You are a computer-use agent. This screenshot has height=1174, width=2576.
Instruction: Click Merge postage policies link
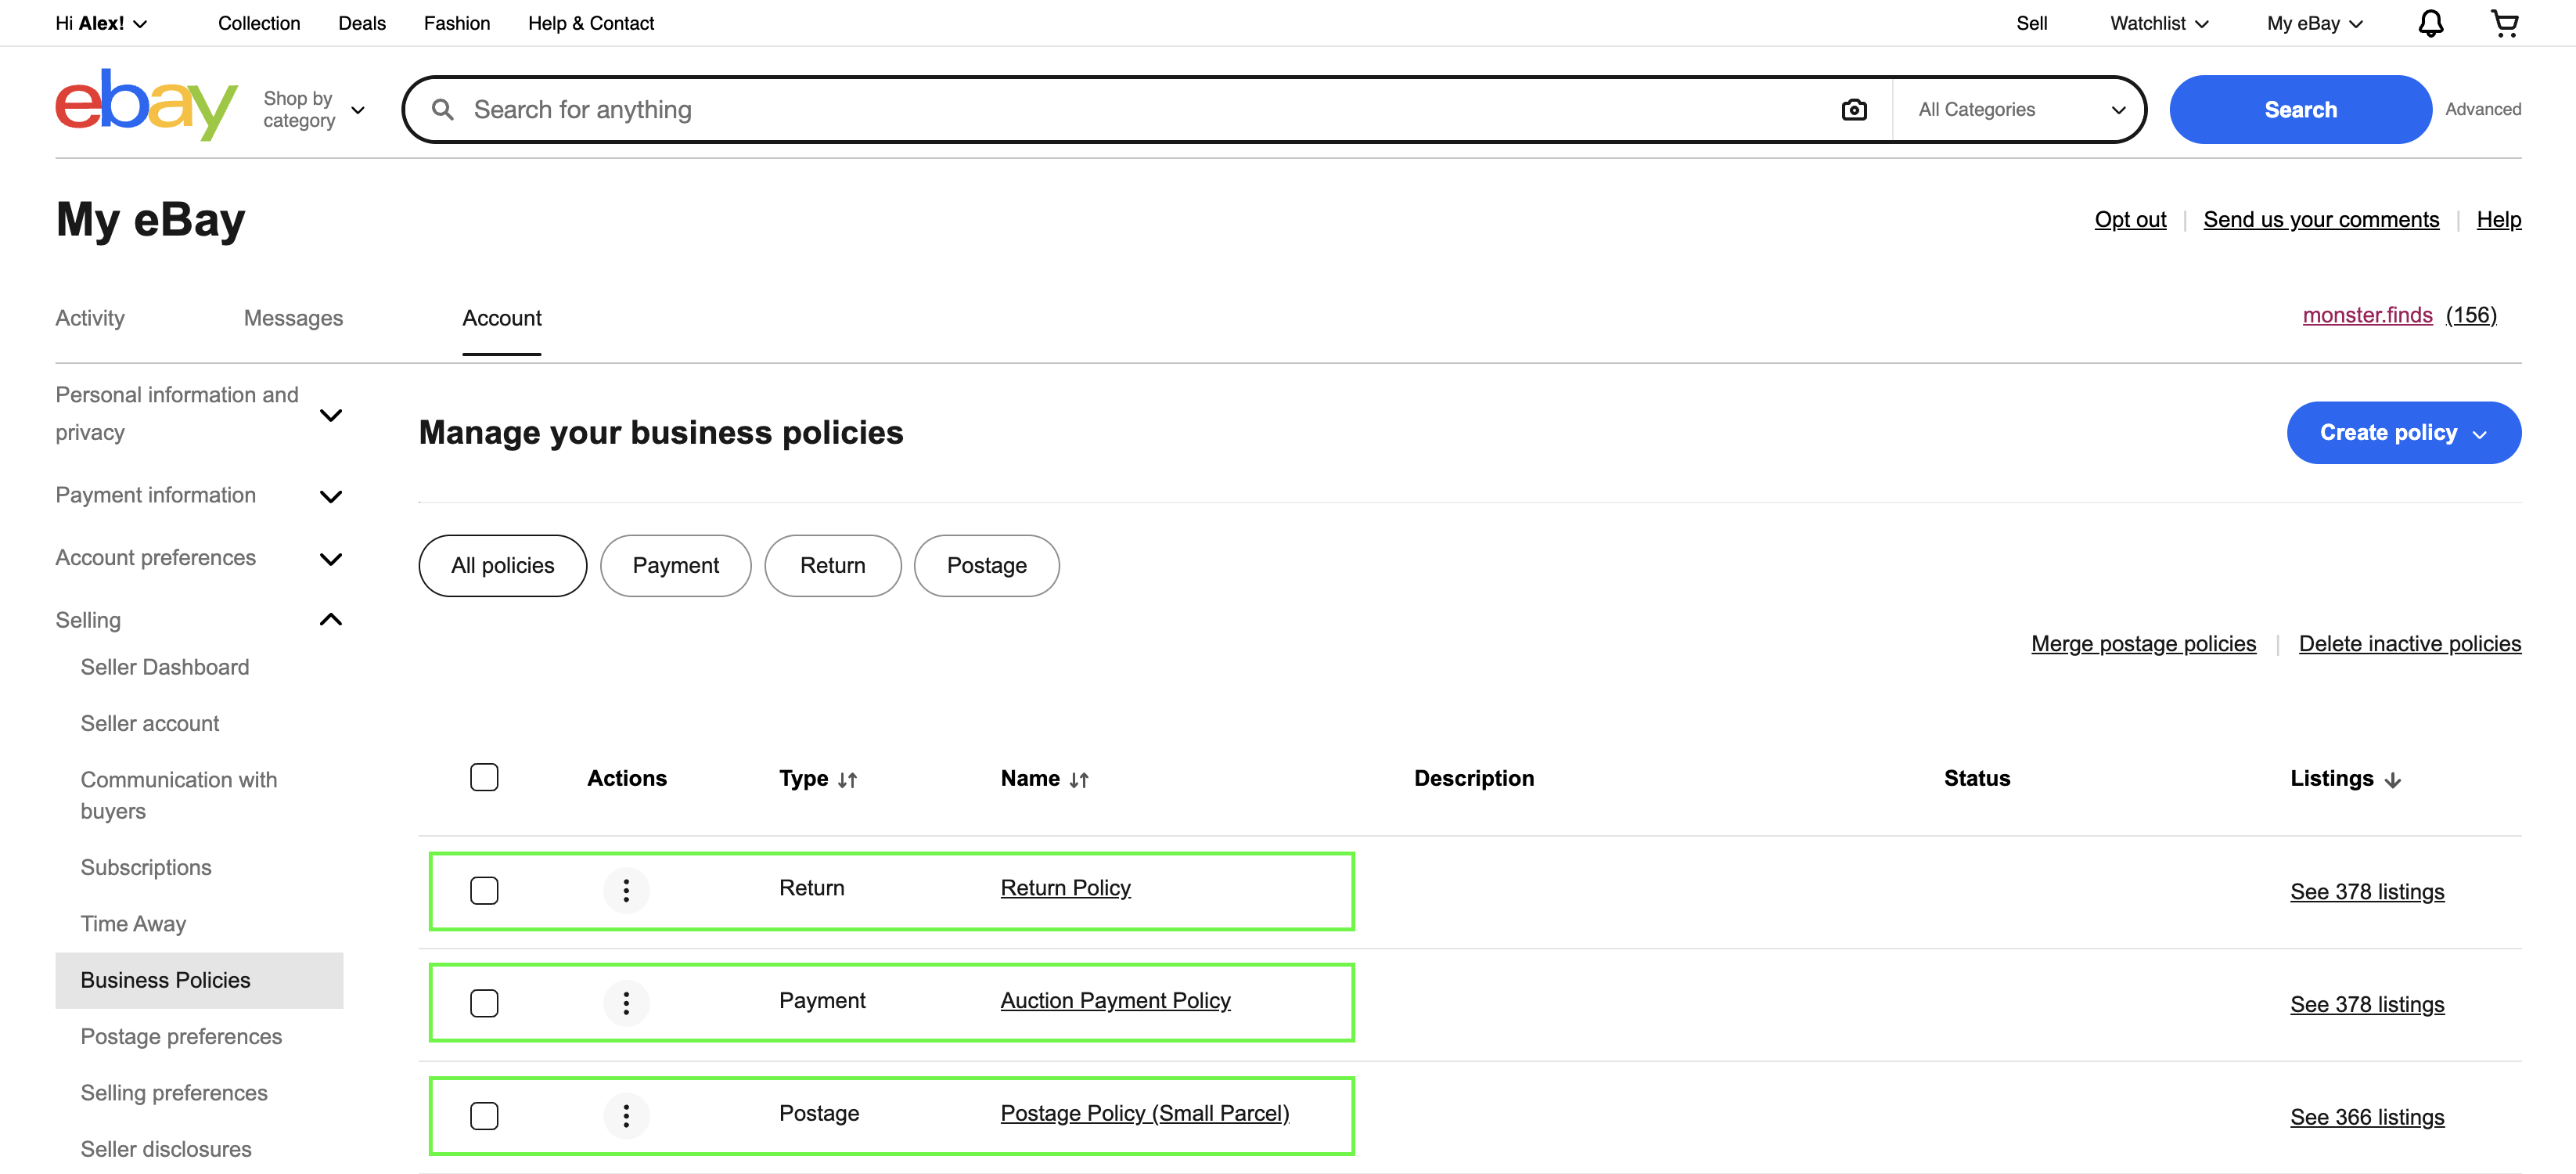2143,644
